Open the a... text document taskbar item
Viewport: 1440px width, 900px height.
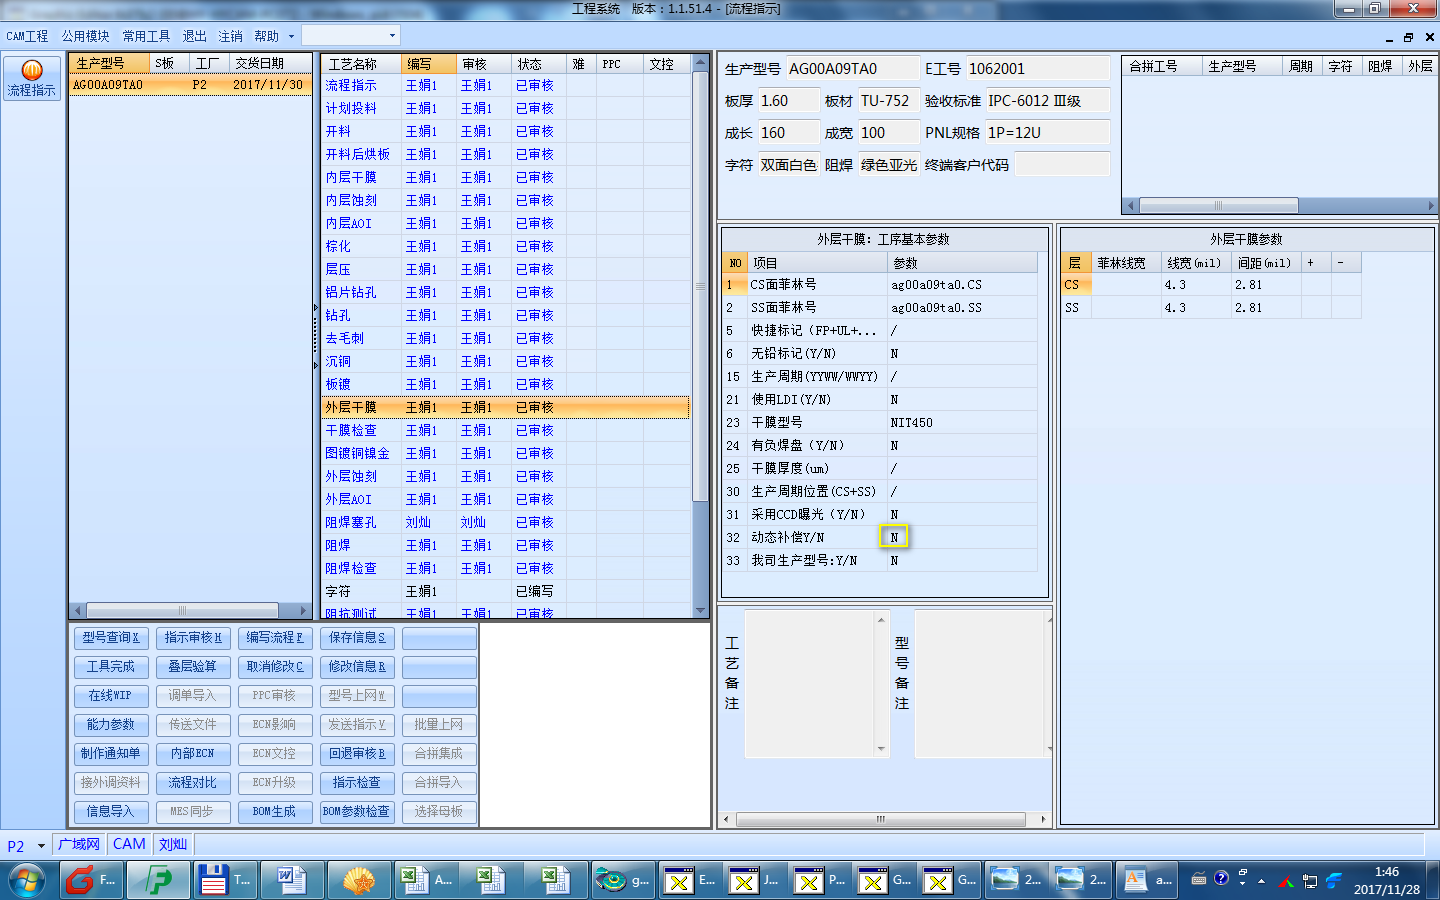pyautogui.click(x=1147, y=880)
